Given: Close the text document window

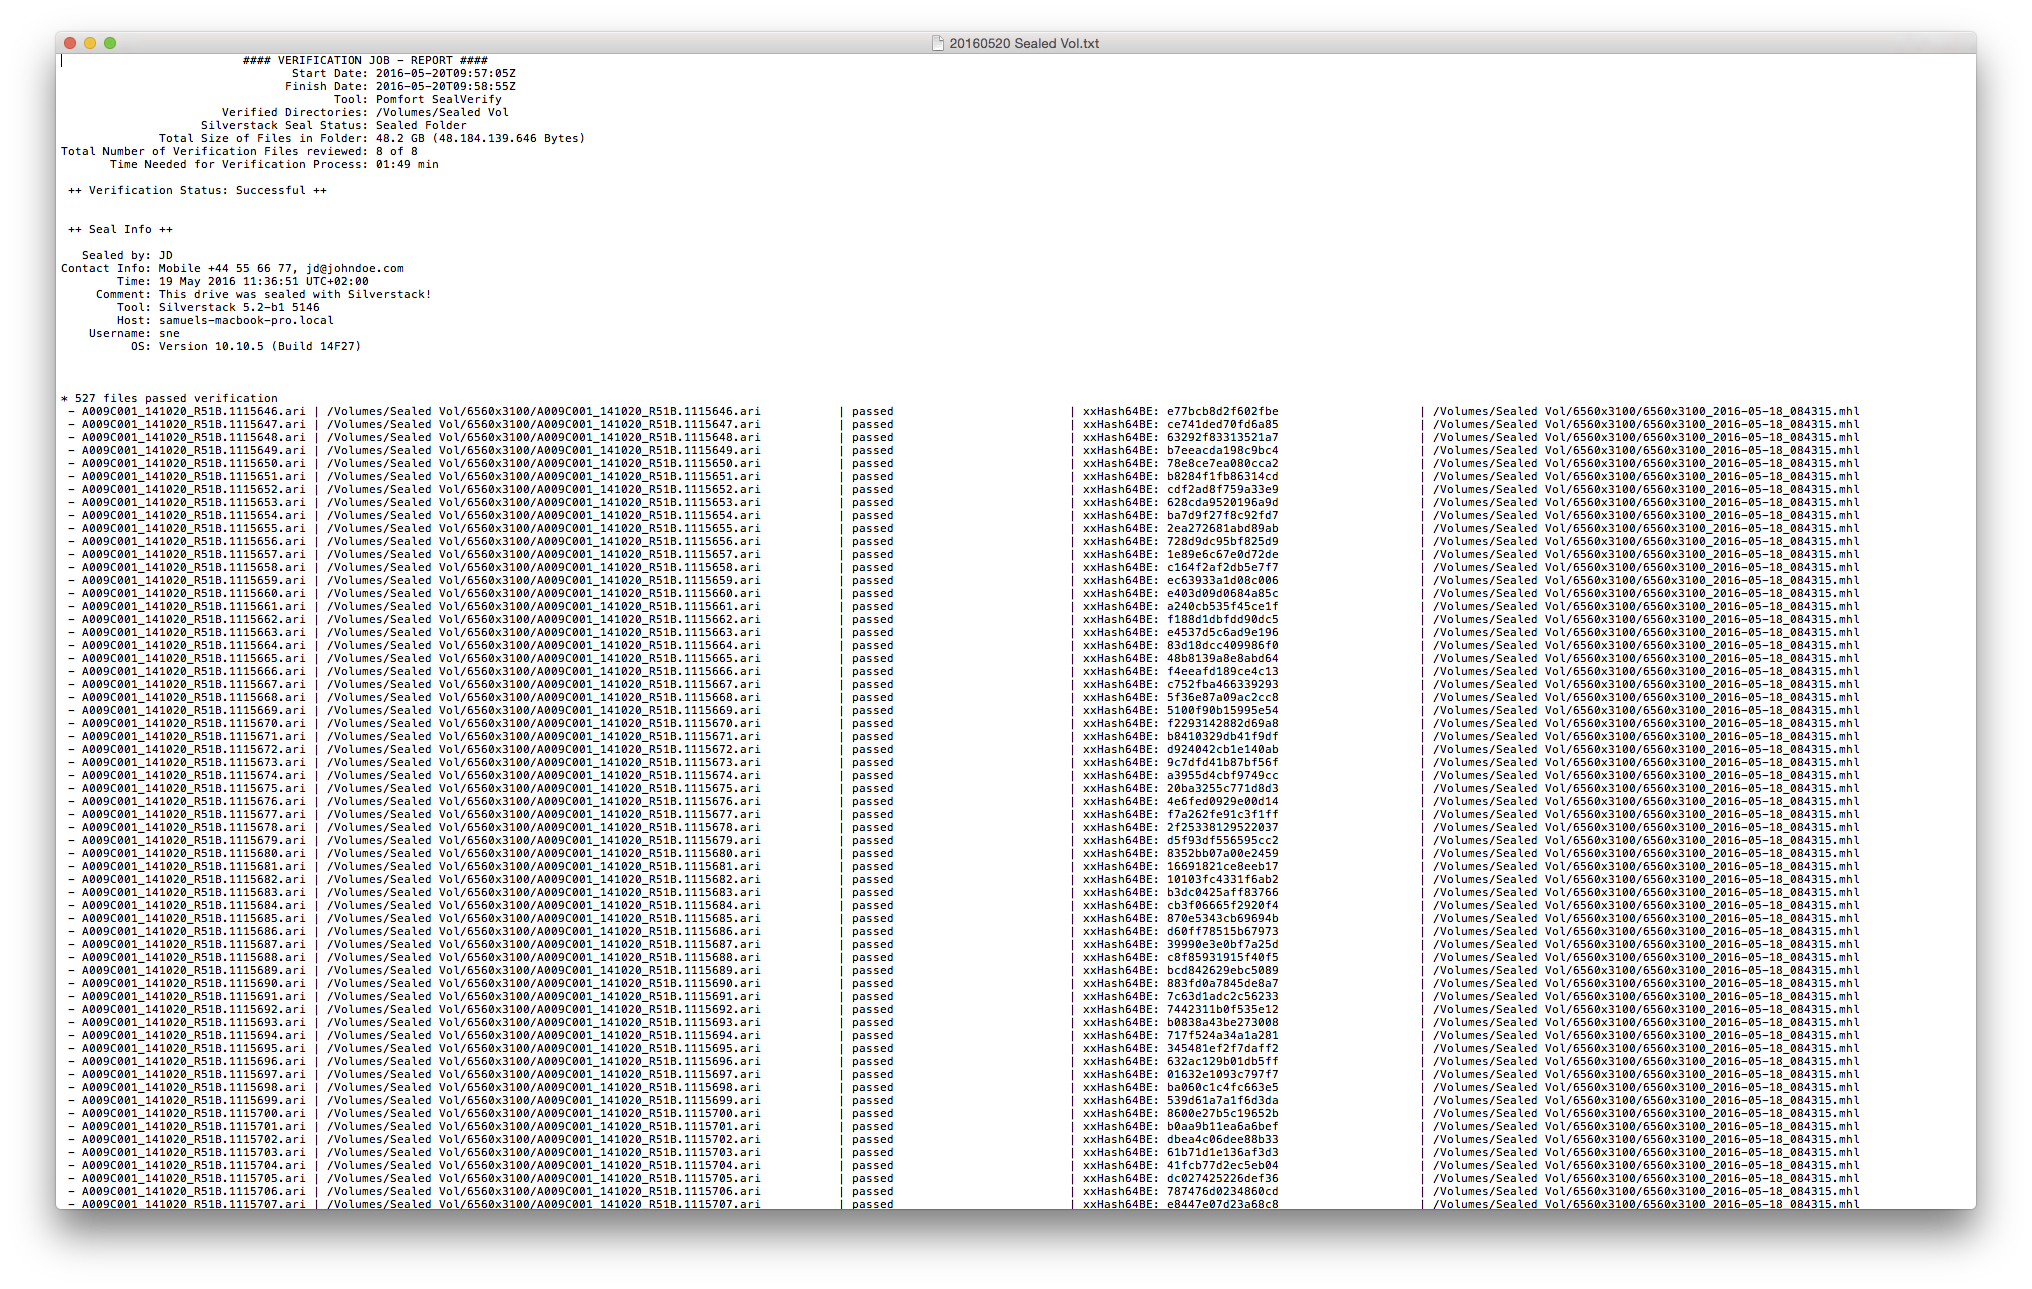Looking at the screenshot, I should (x=70, y=43).
